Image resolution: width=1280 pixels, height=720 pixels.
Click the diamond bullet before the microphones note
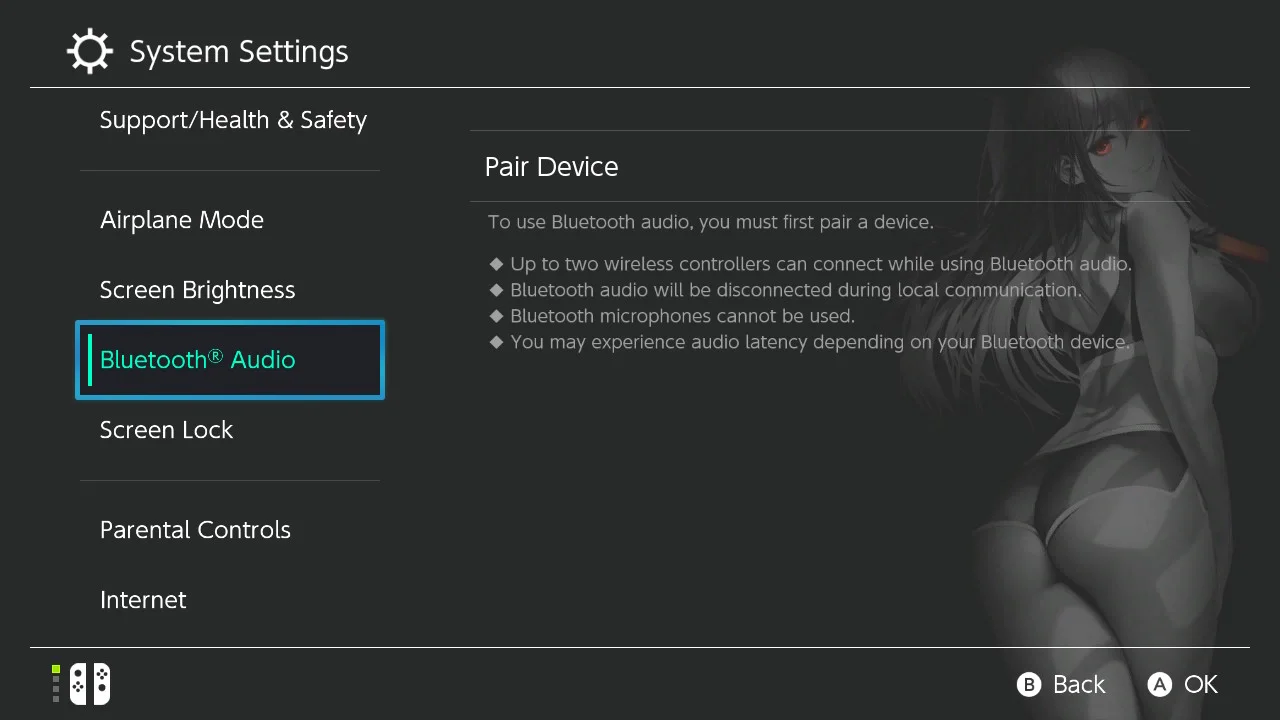point(496,316)
